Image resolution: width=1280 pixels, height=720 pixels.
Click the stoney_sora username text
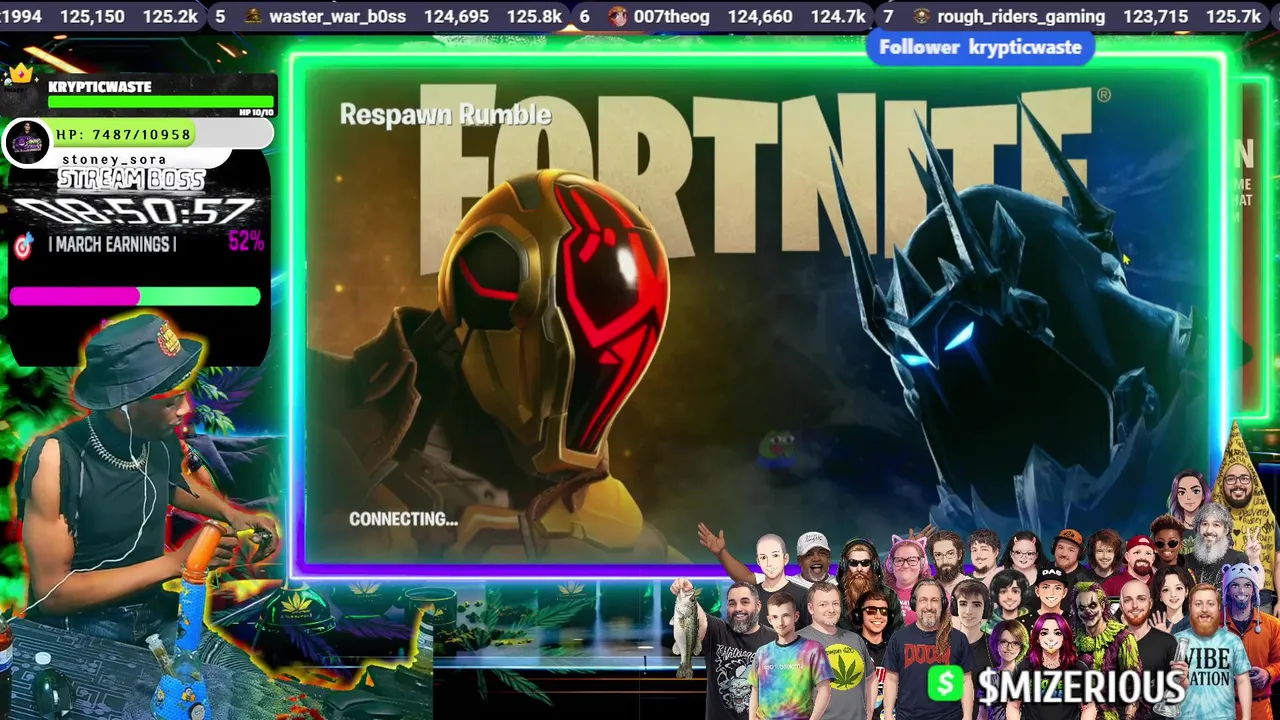point(114,160)
